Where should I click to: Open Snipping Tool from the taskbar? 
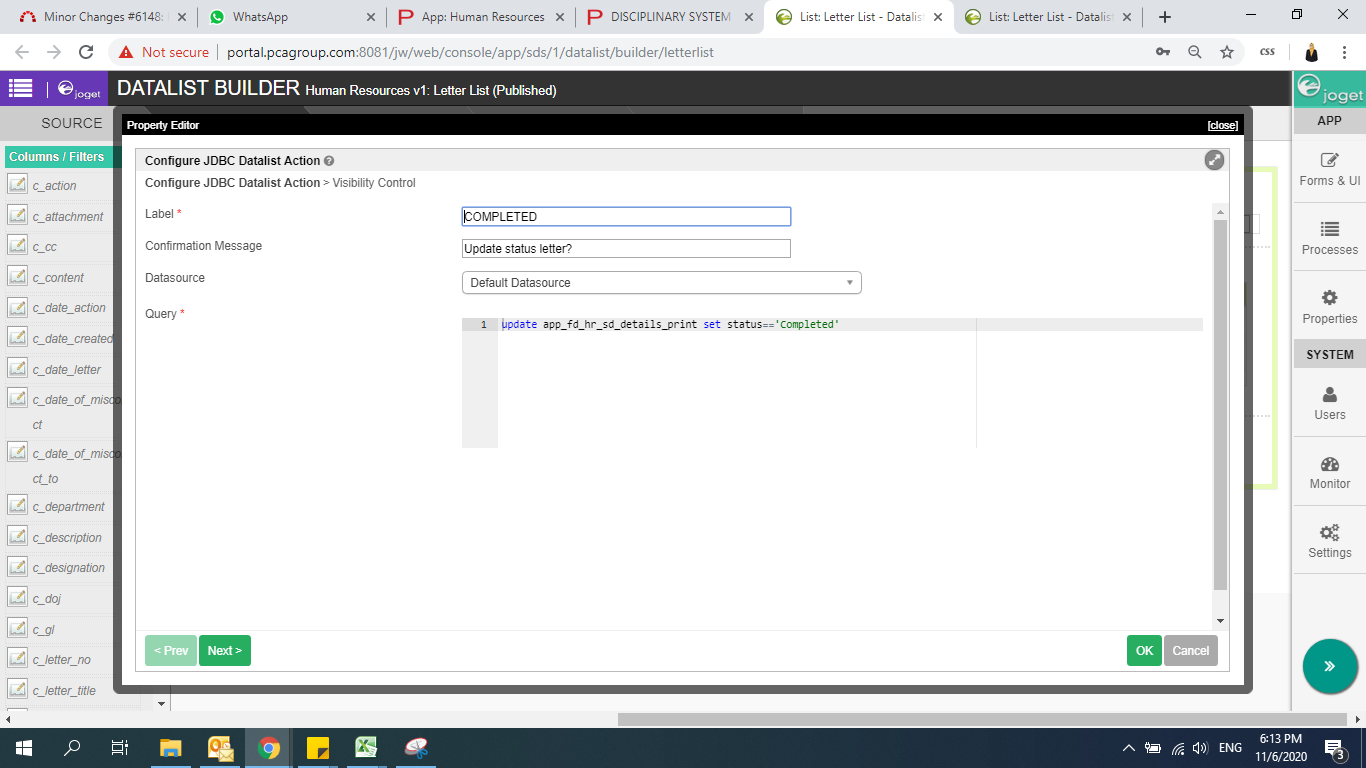click(416, 747)
